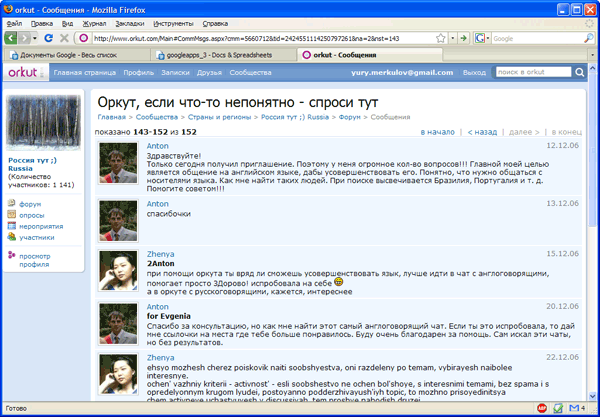Click опросы sidebar icon

[11, 214]
